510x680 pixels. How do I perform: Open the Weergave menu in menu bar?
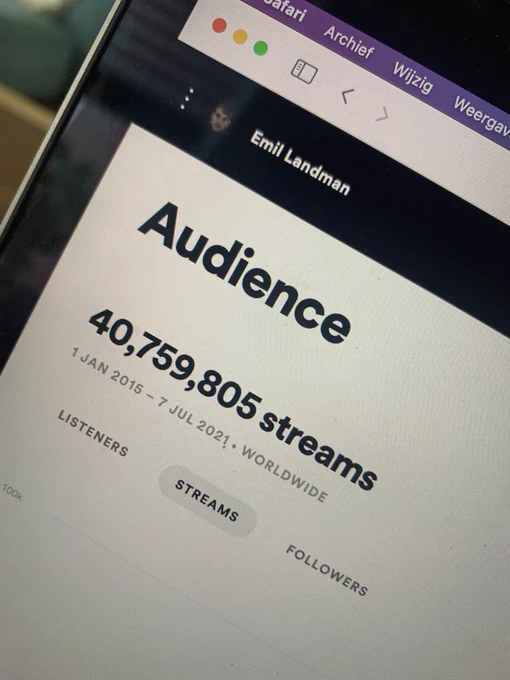pyautogui.click(x=481, y=114)
